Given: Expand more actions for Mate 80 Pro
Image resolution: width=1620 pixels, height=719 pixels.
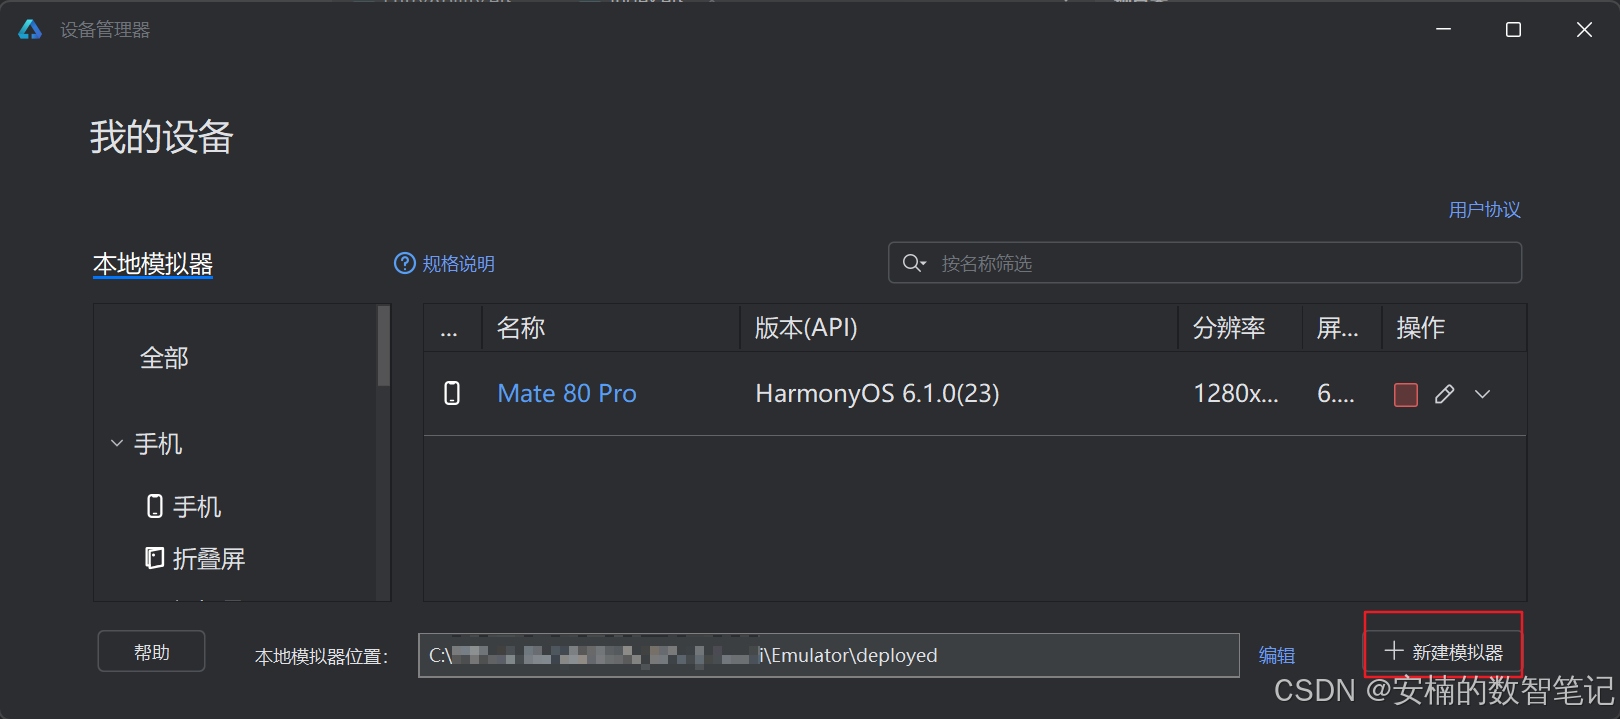Looking at the screenshot, I should [1483, 394].
